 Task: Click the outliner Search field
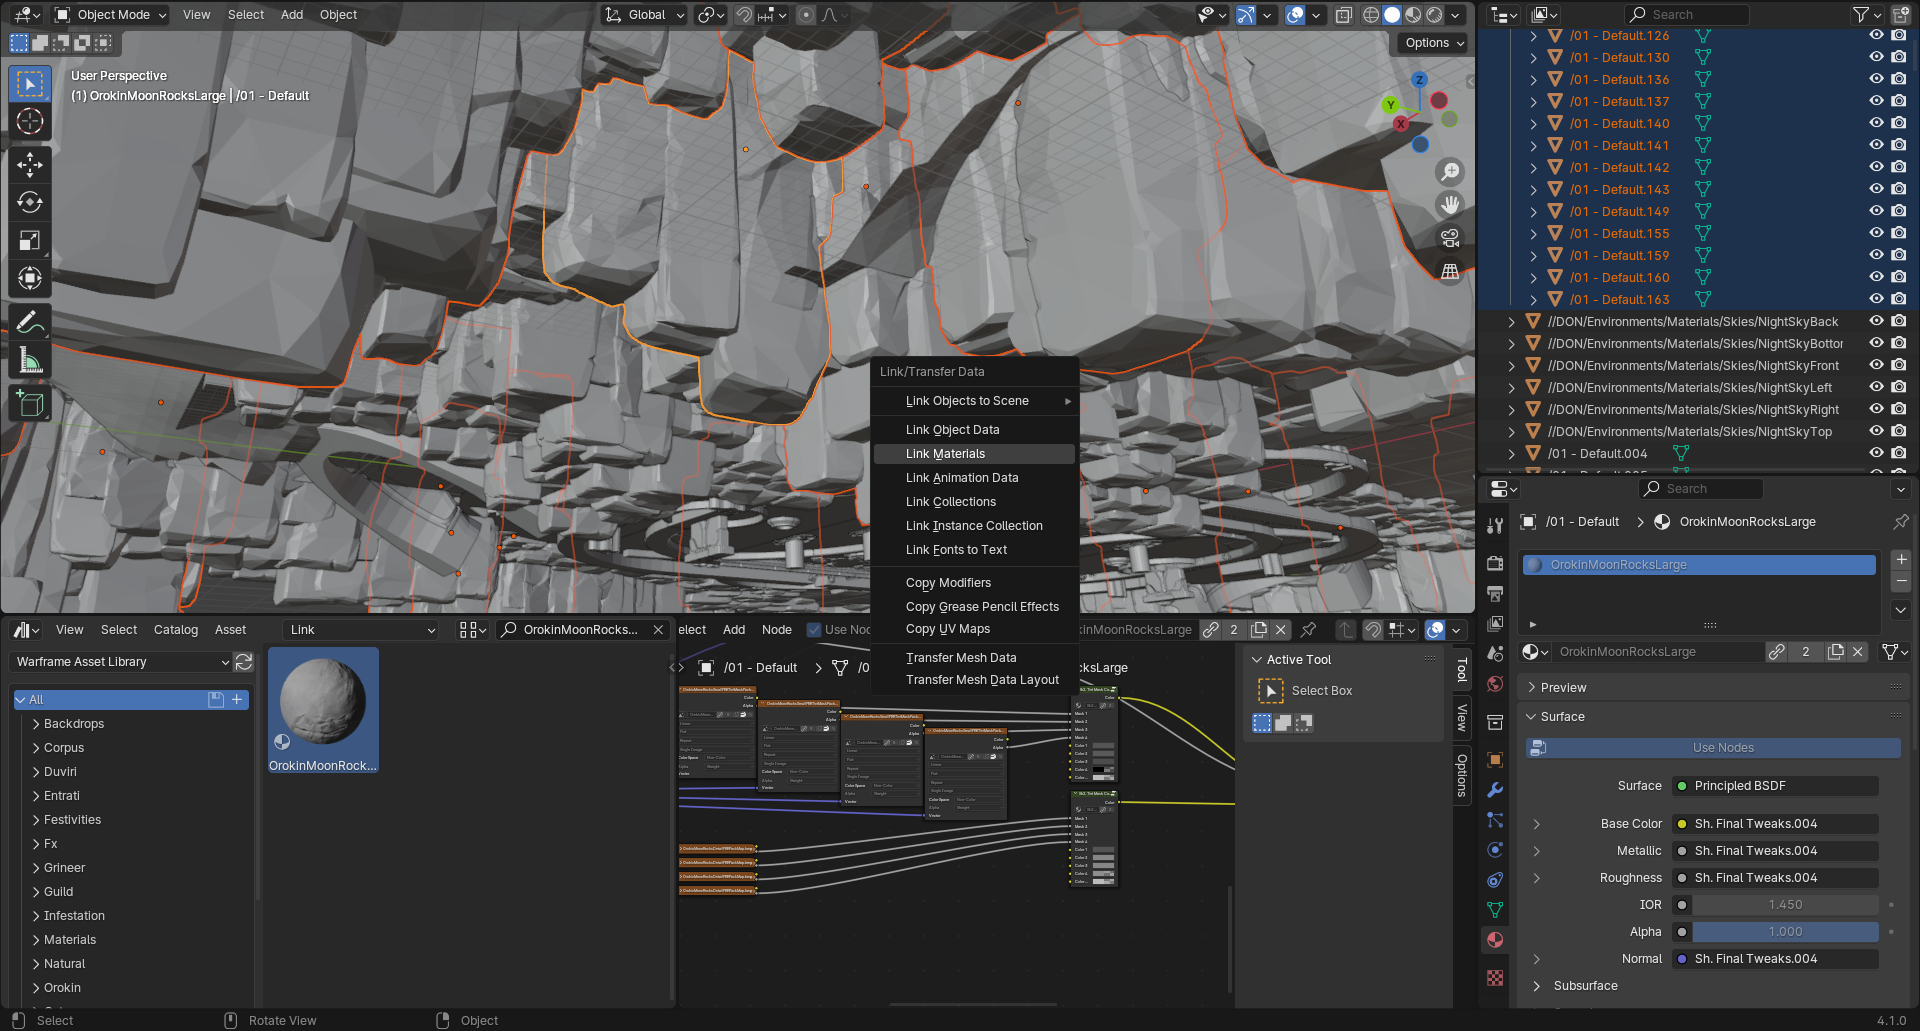click(1686, 15)
